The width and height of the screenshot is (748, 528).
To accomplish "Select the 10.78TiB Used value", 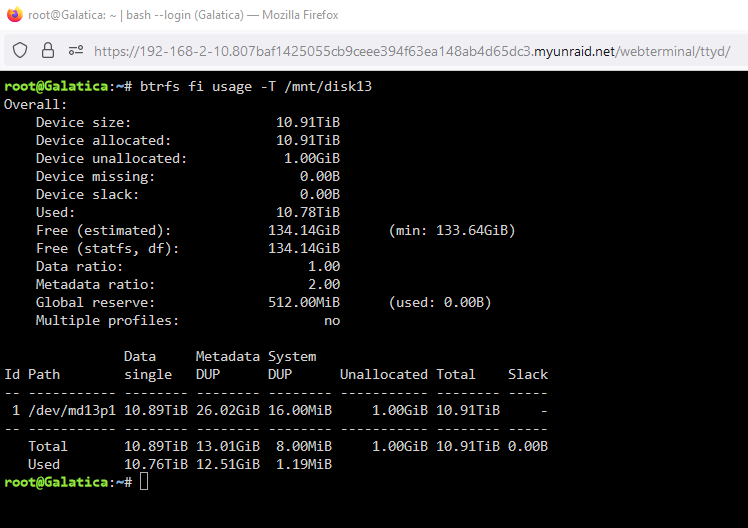I will [308, 212].
